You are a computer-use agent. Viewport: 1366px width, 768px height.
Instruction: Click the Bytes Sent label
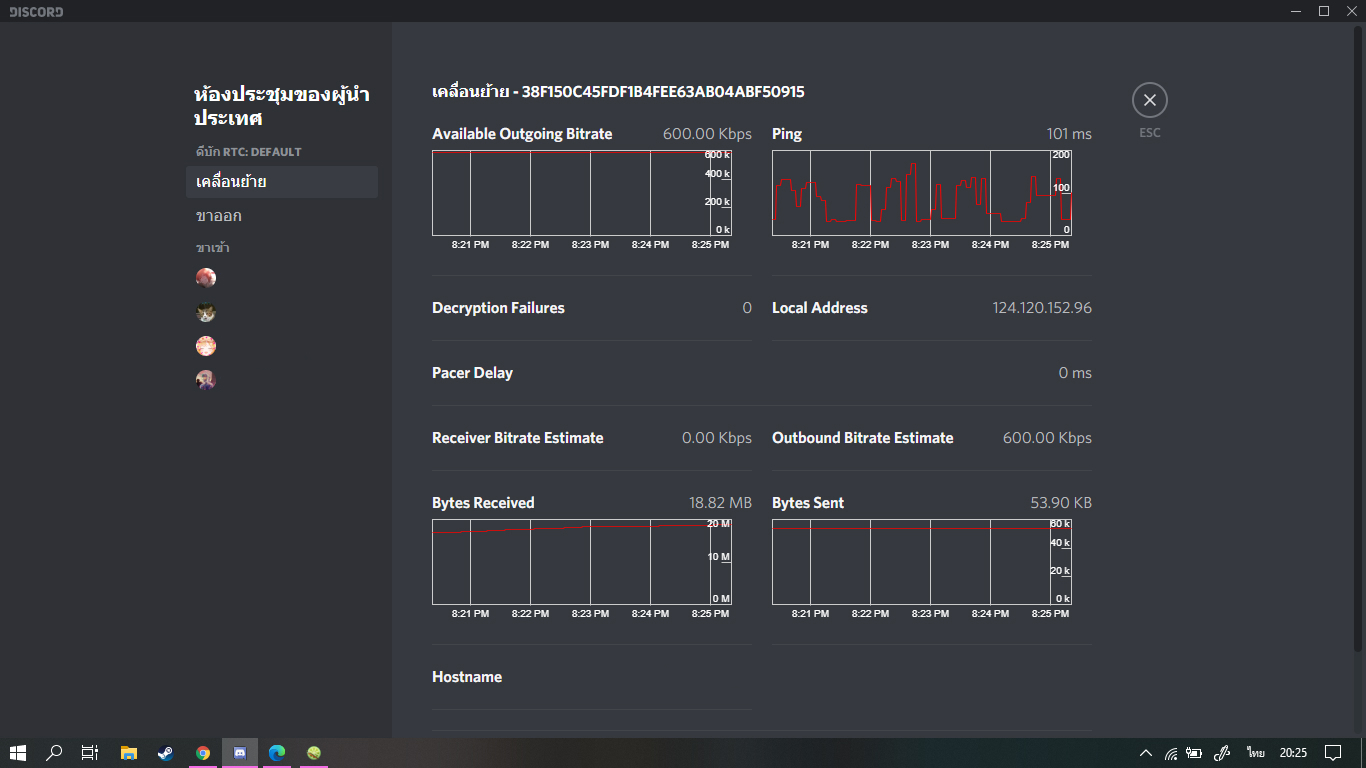(x=808, y=503)
